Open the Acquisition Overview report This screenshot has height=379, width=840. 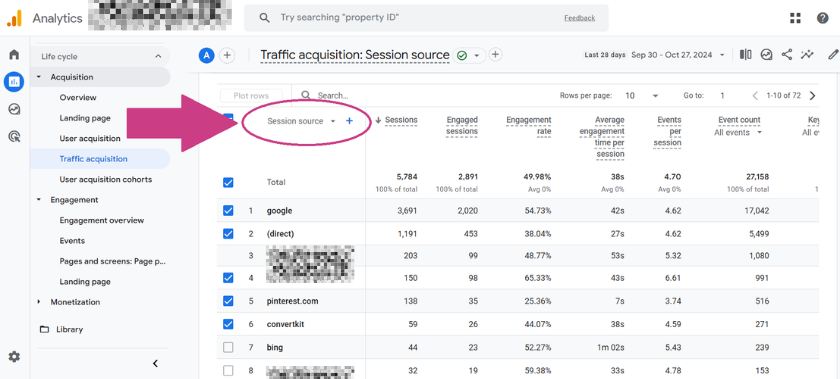(78, 98)
